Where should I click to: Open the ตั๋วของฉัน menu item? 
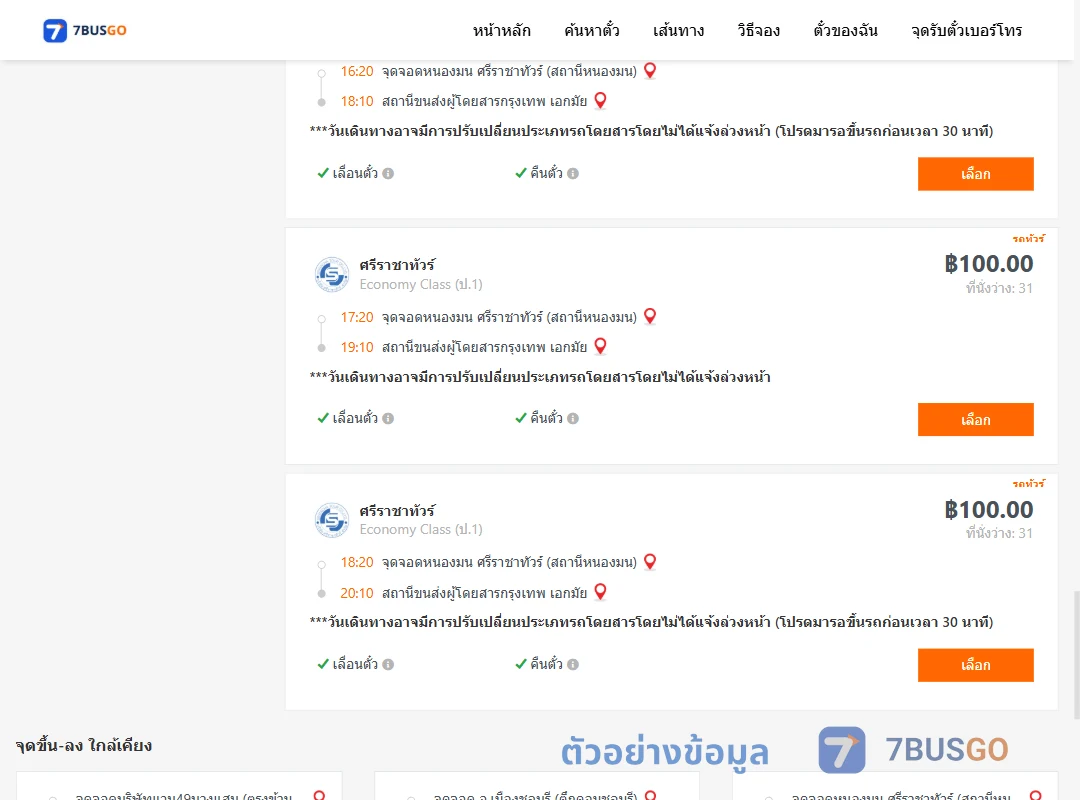point(845,31)
